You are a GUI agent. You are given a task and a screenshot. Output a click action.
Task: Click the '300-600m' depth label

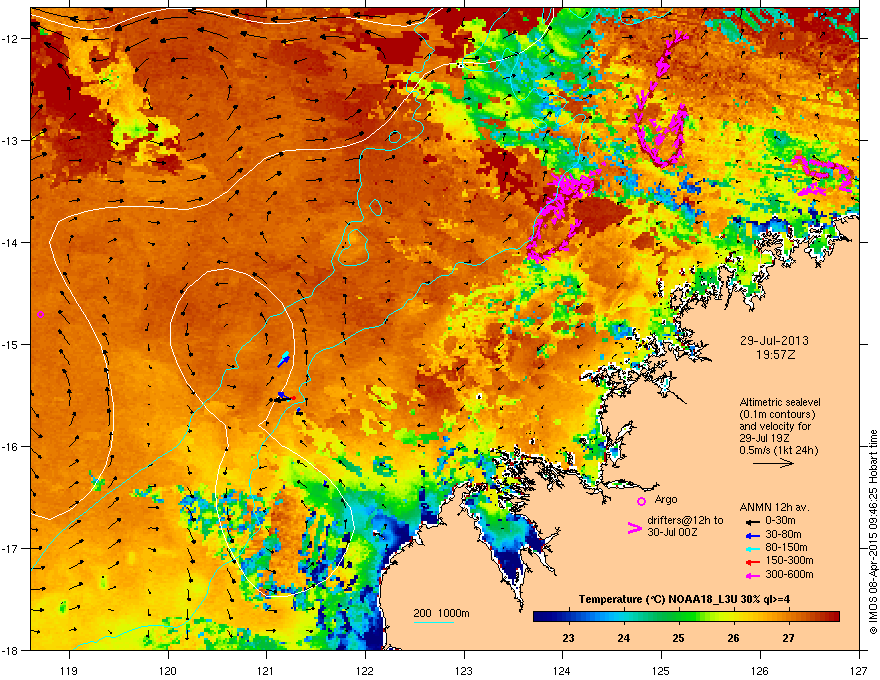789,574
